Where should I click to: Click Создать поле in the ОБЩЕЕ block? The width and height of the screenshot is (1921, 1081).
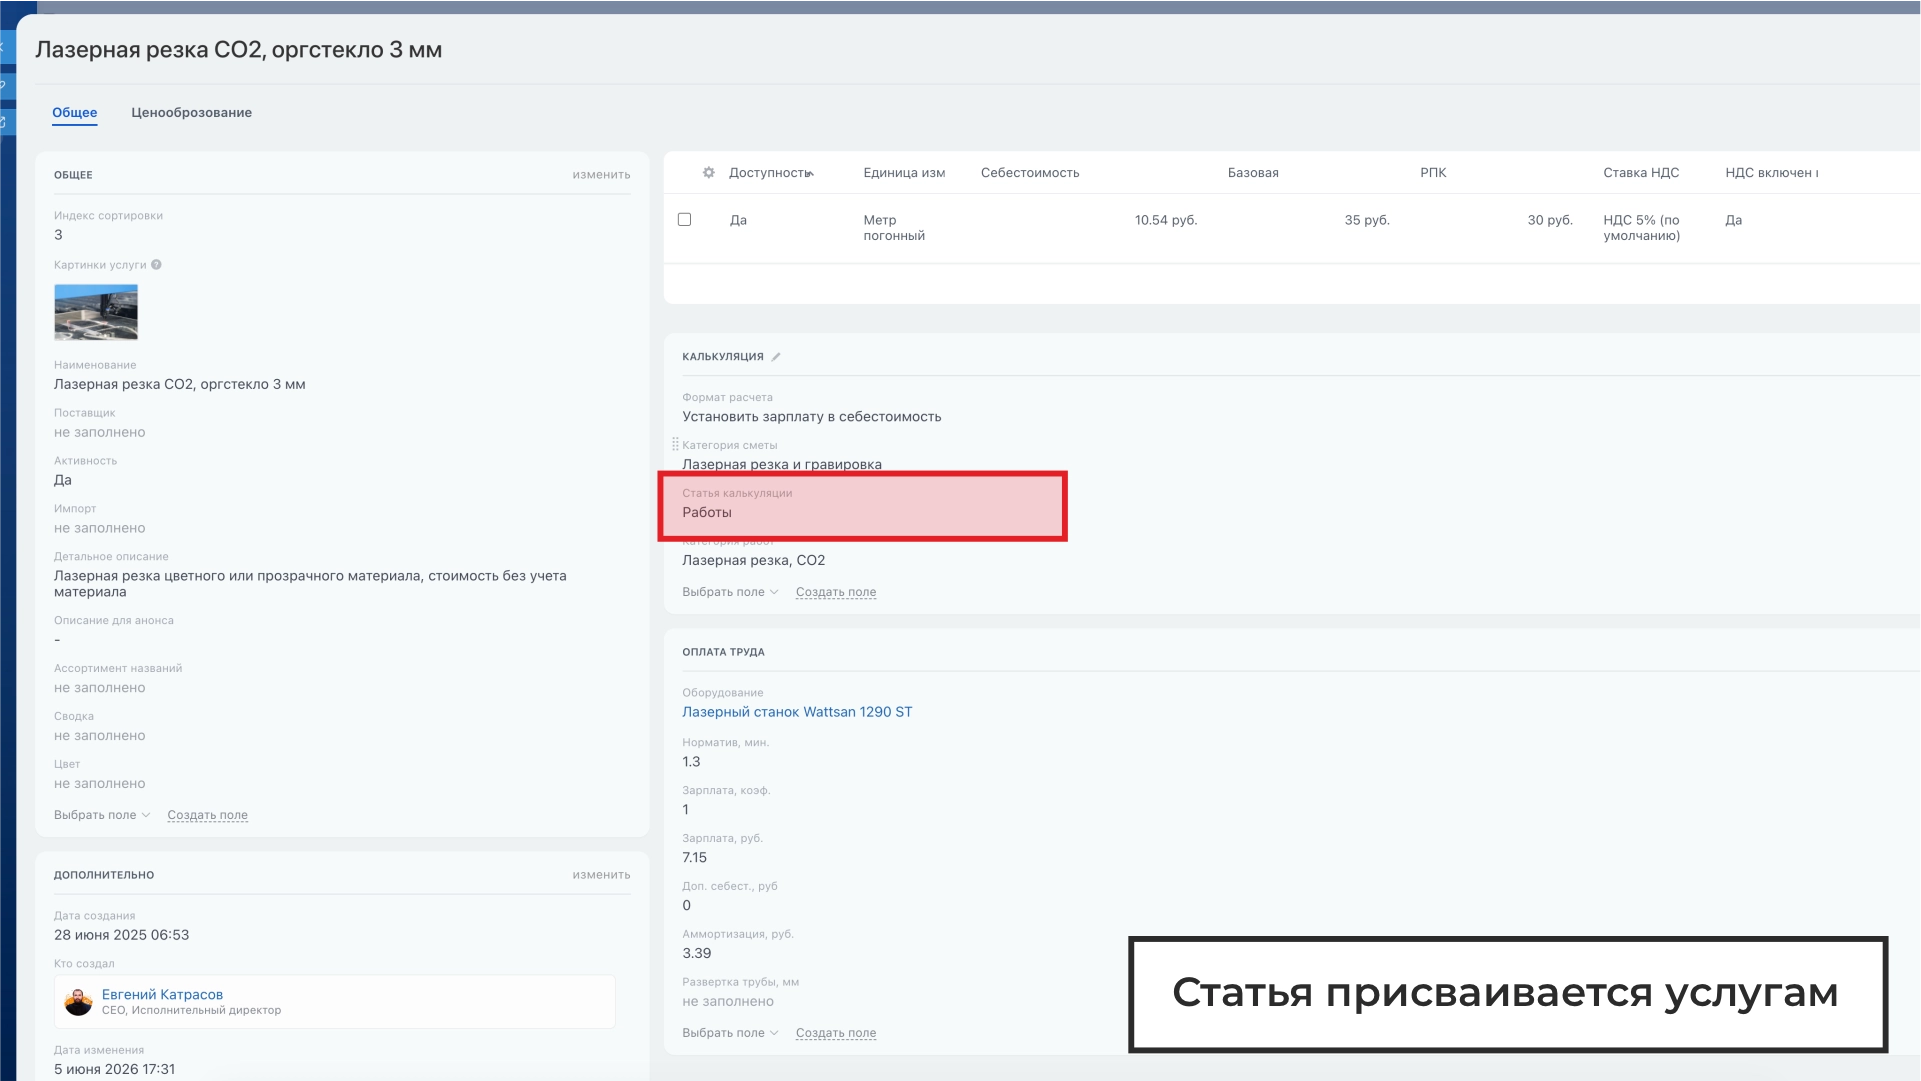(207, 815)
